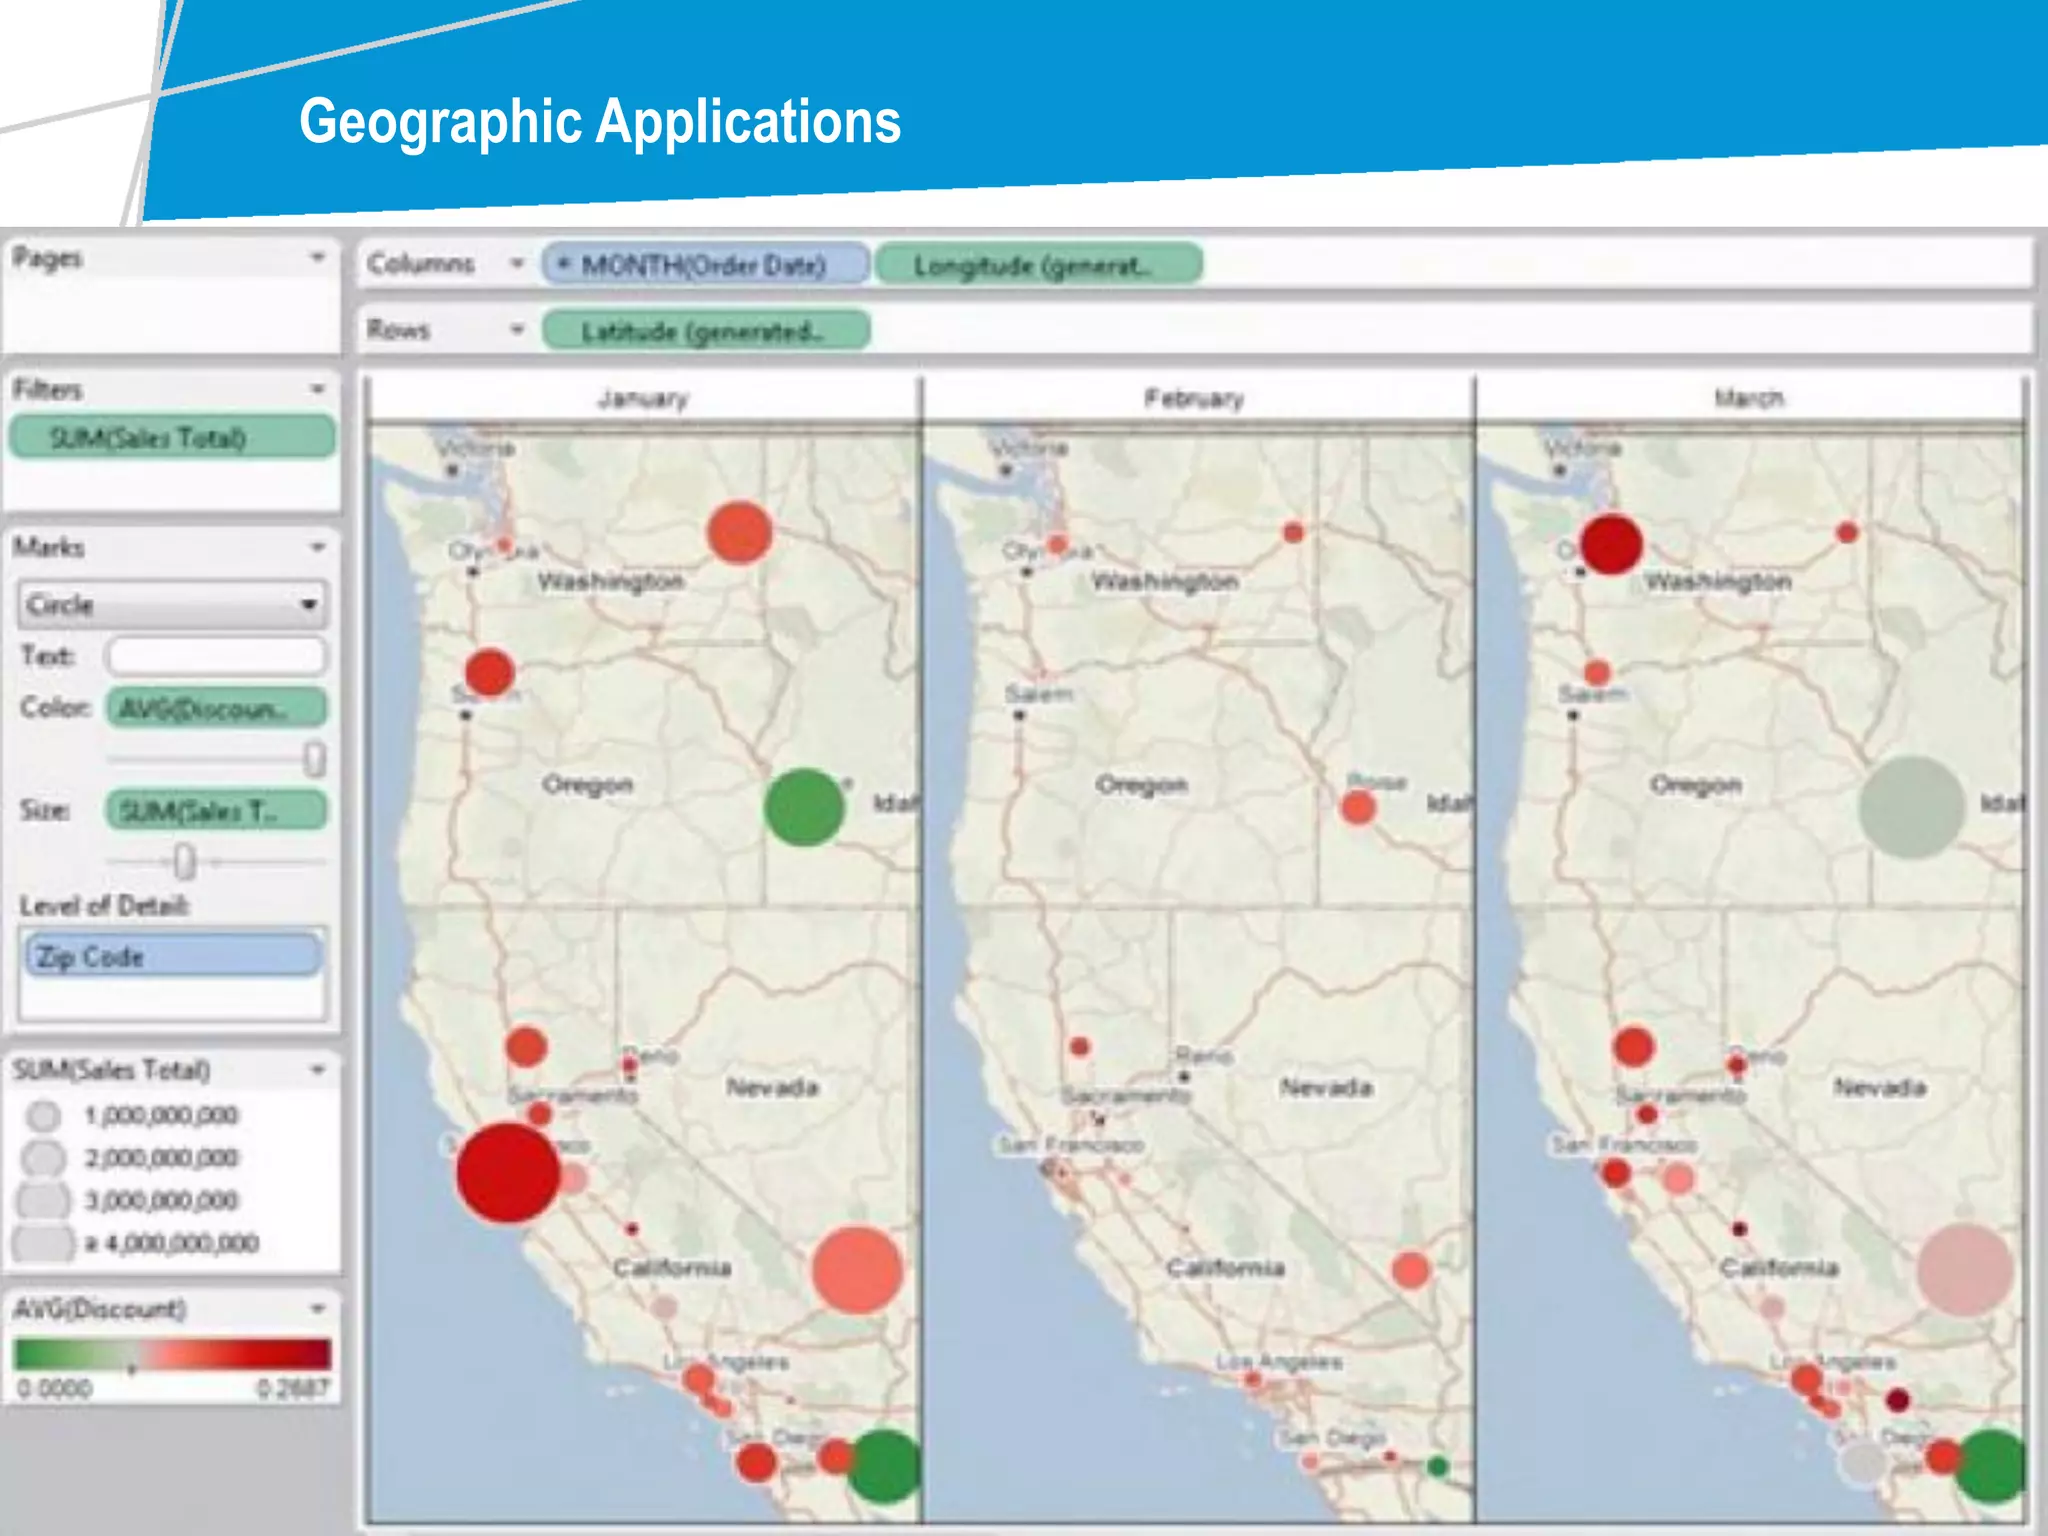Open the AVG(Discount) legend dropdown arrow
This screenshot has width=2048, height=1536.
point(318,1309)
